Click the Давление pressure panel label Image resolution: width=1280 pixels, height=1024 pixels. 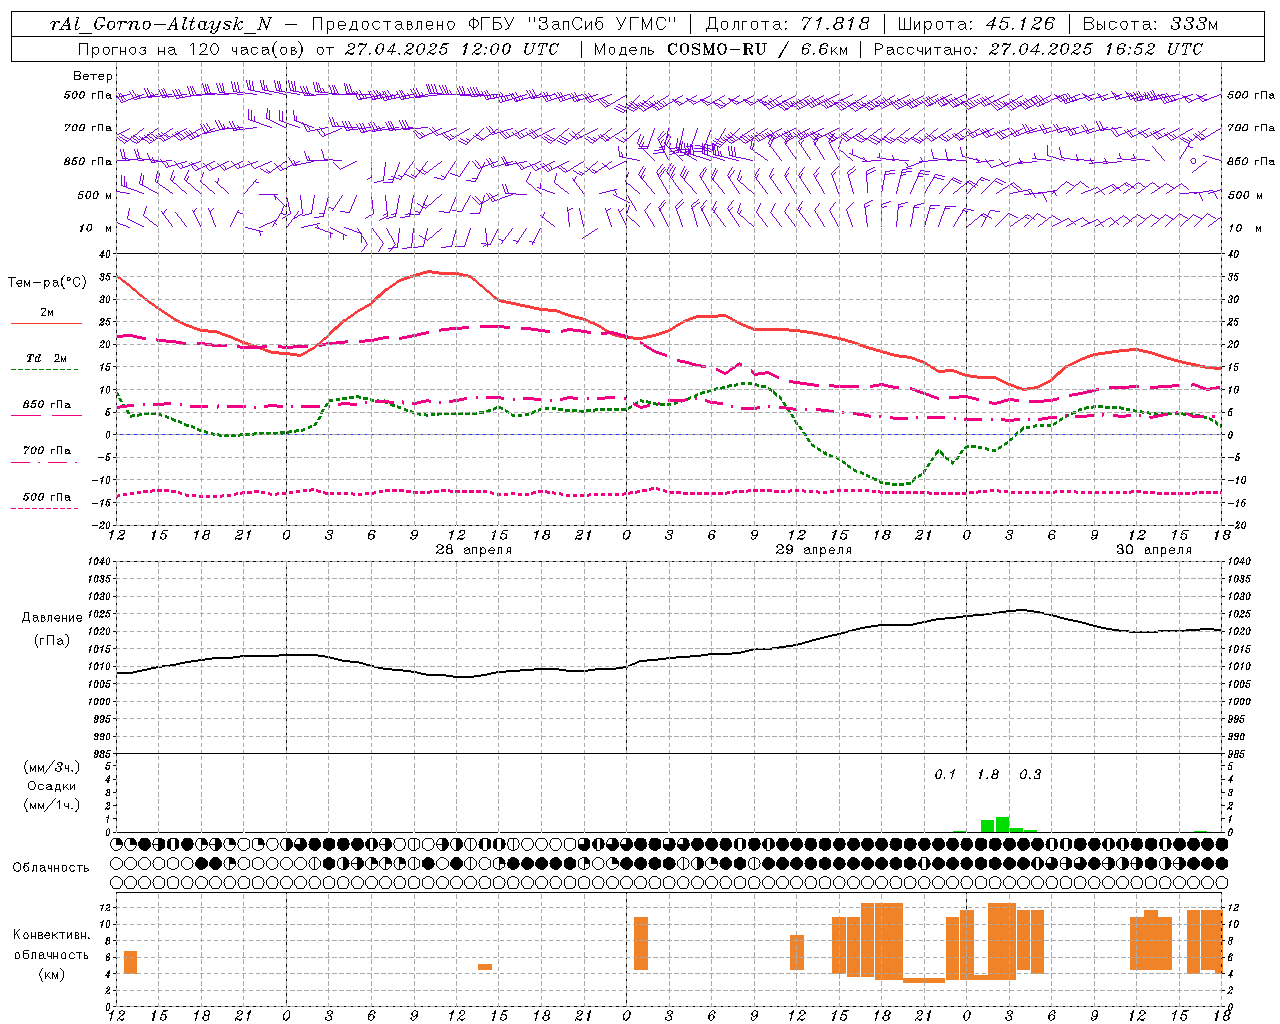52,618
